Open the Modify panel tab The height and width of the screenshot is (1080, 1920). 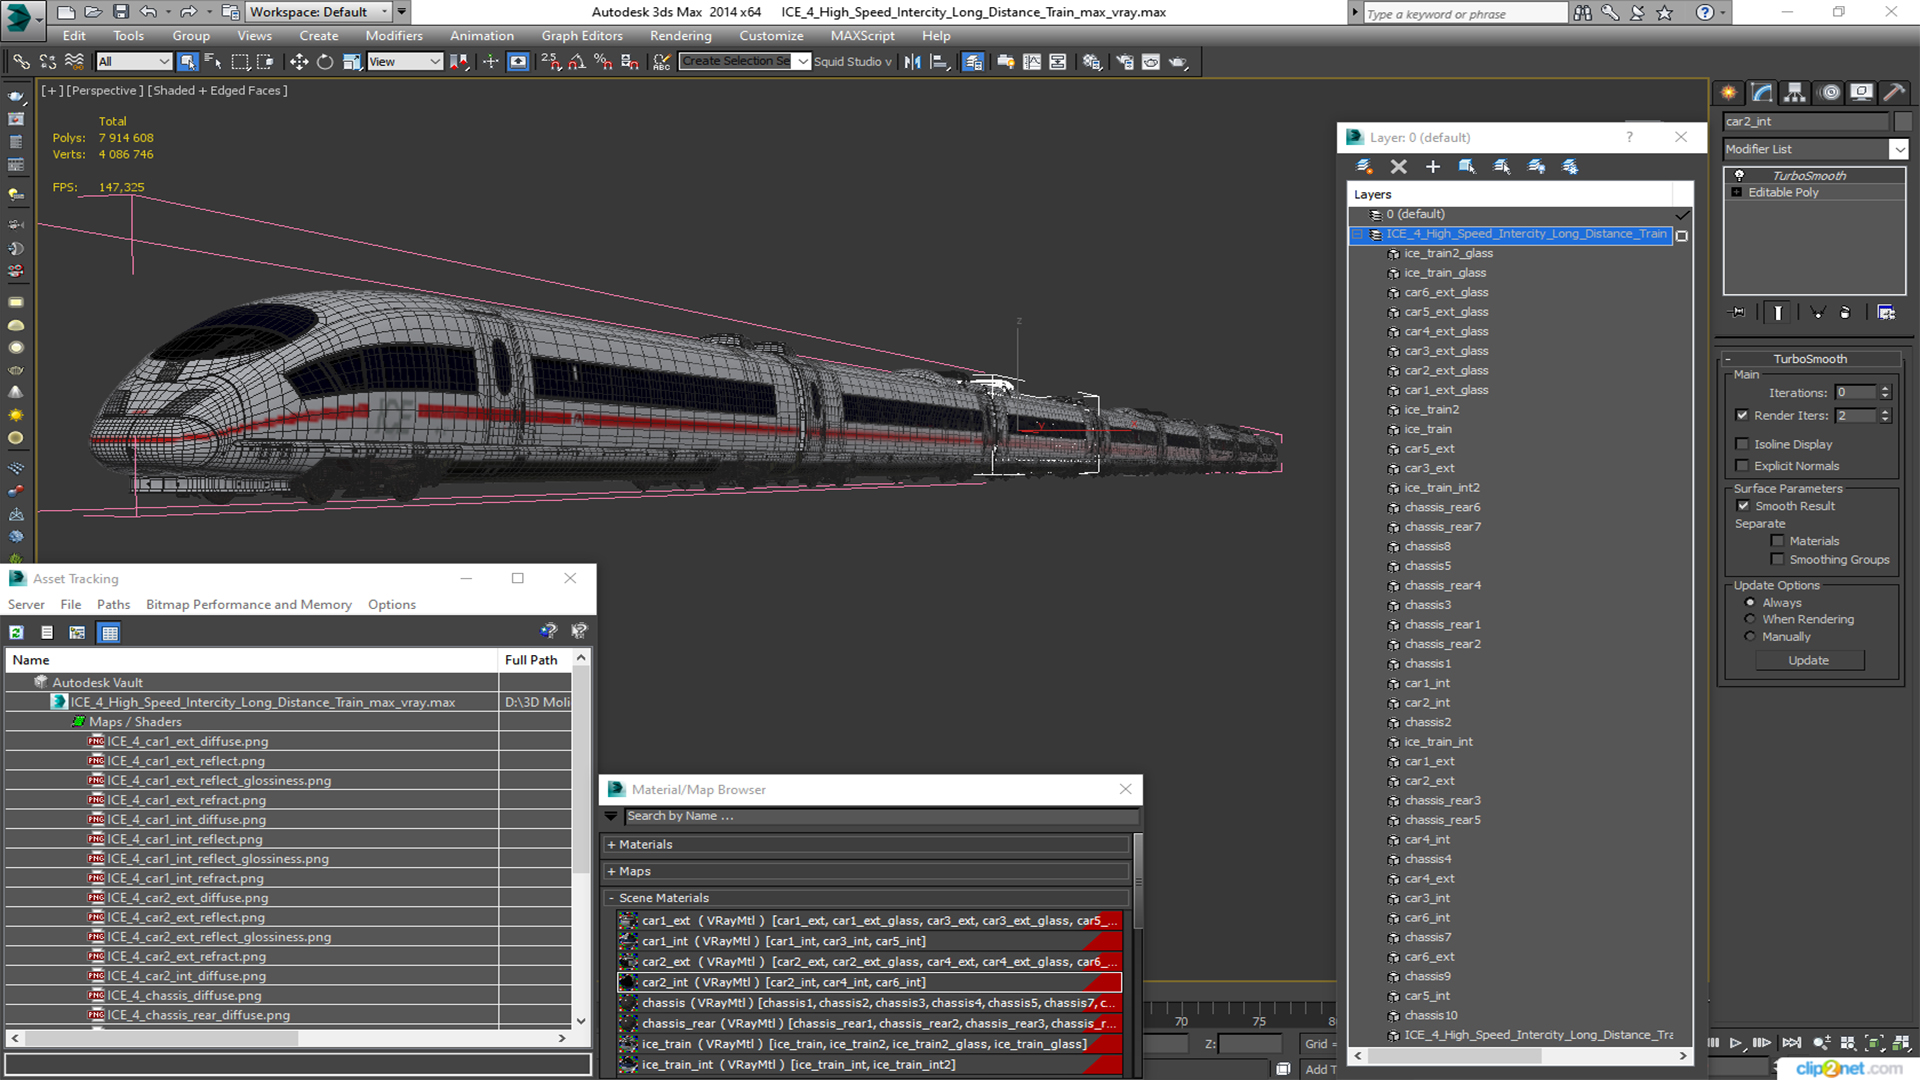[1762, 93]
